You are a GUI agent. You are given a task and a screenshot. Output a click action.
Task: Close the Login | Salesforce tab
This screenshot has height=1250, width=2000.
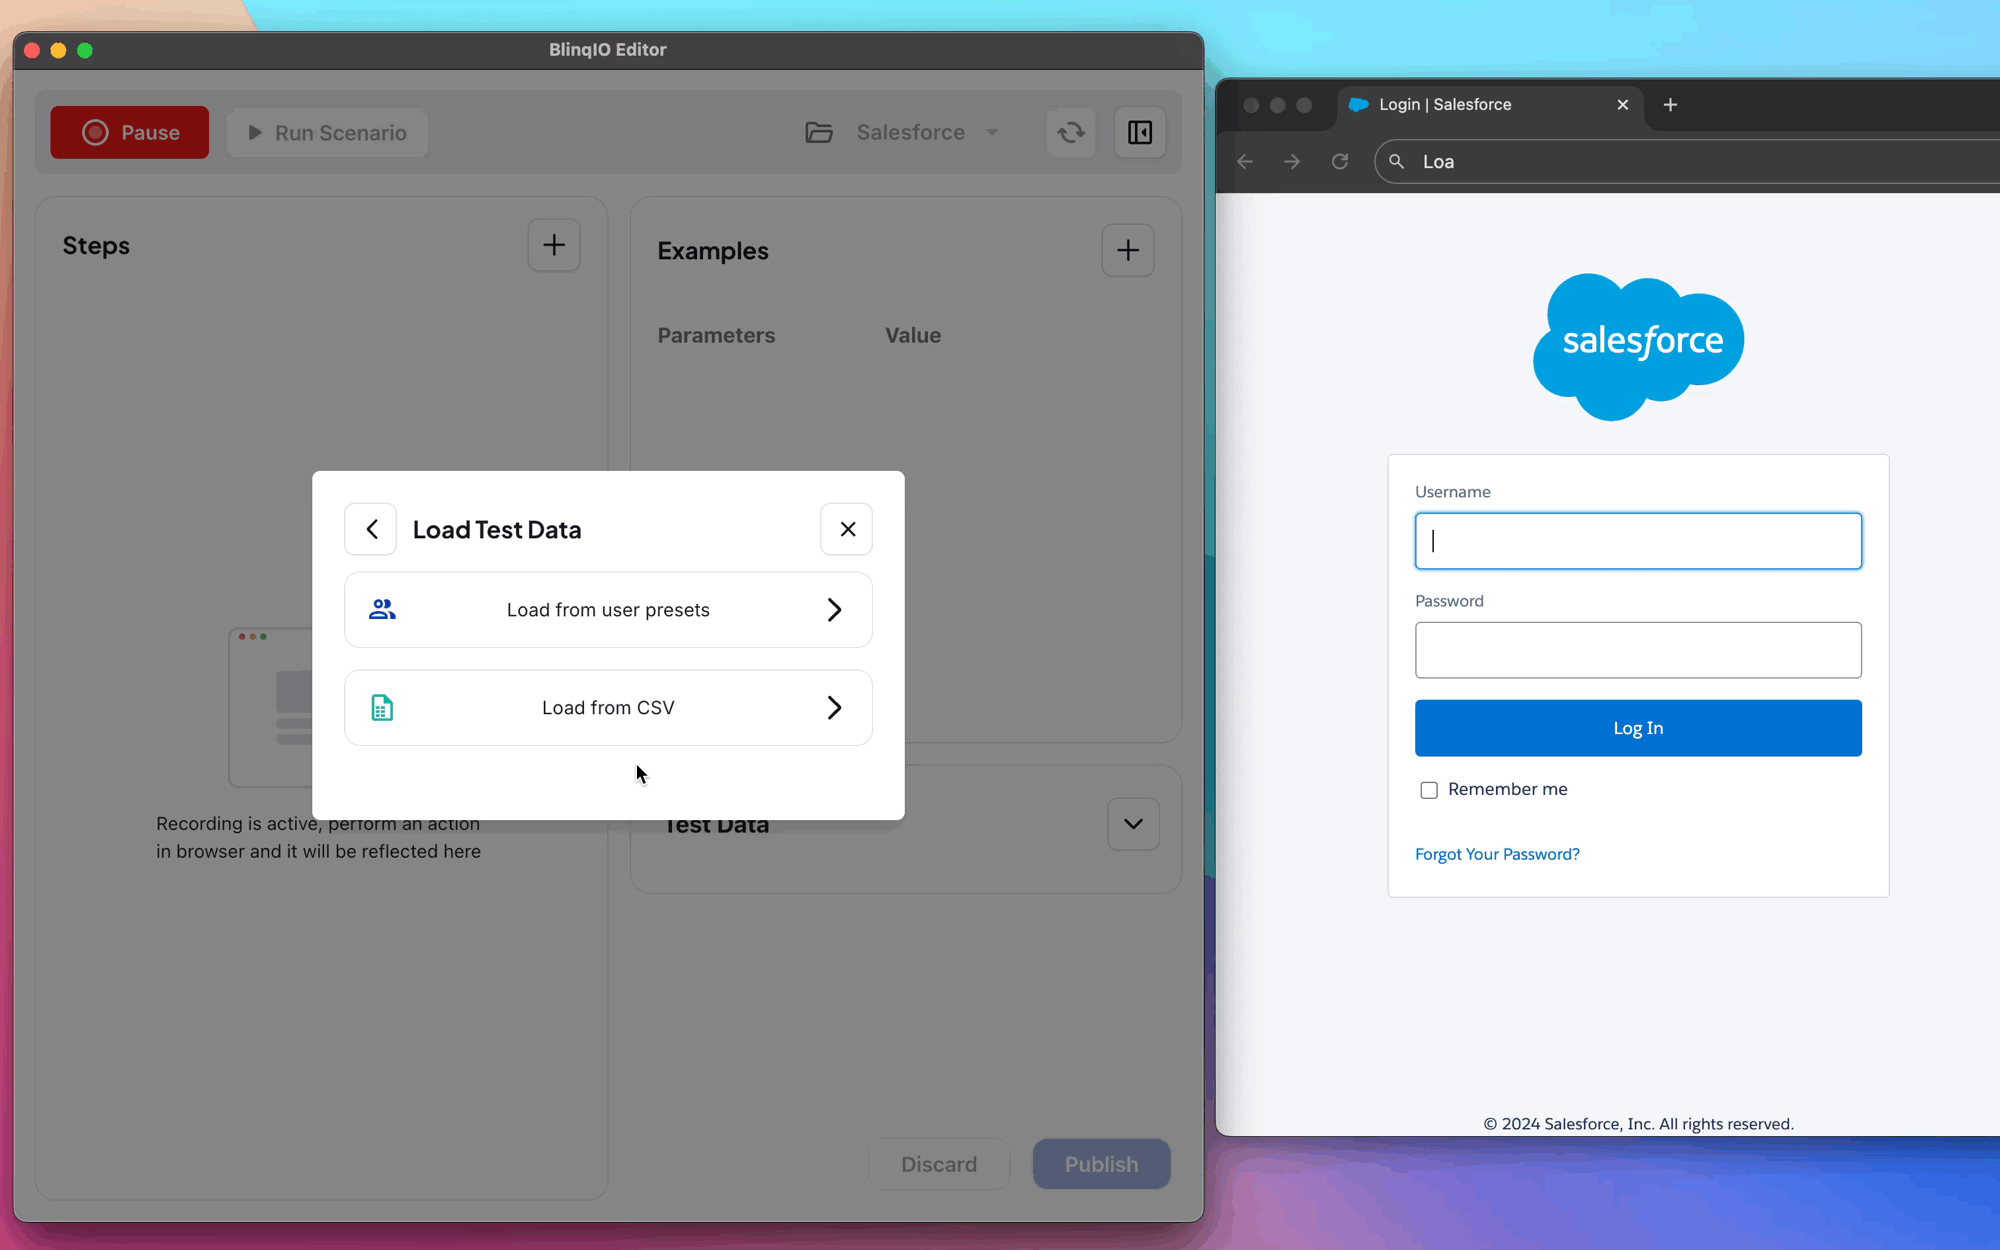pyautogui.click(x=1622, y=105)
